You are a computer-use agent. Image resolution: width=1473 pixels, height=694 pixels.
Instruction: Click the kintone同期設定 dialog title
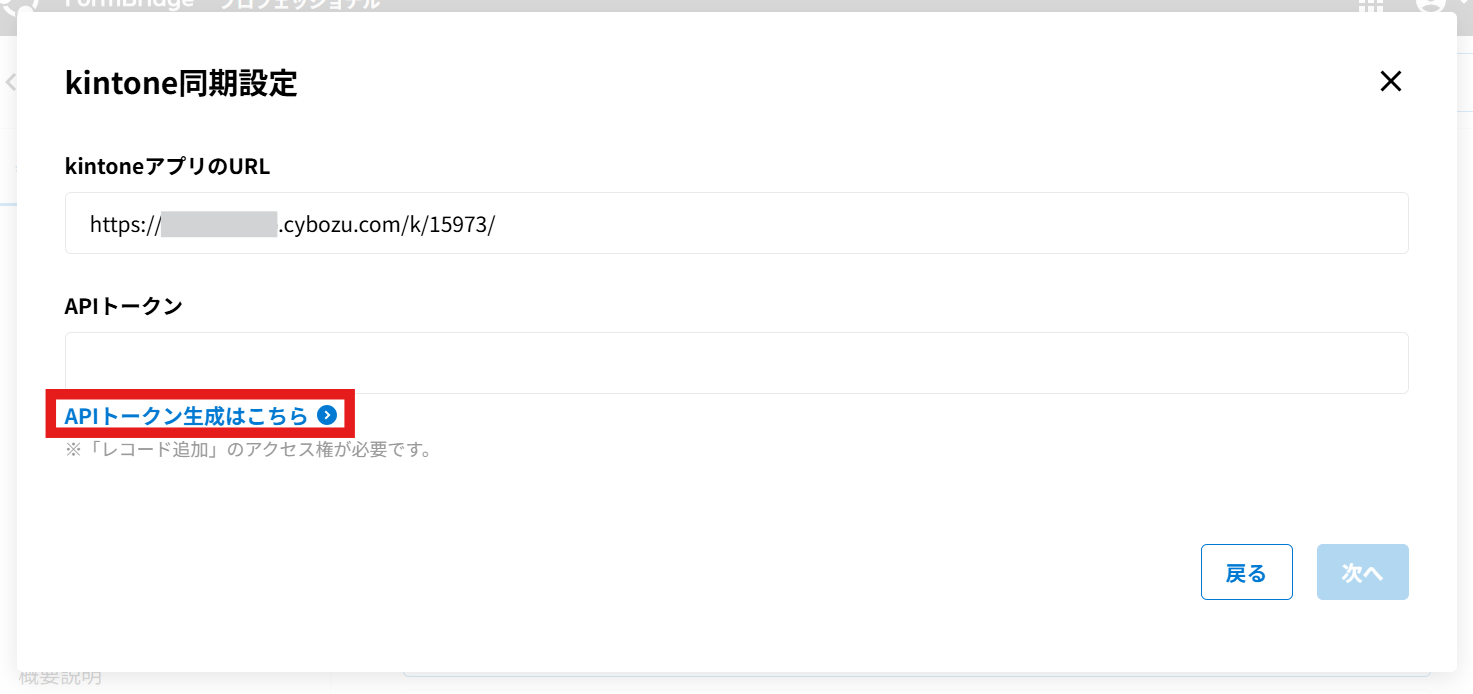point(181,83)
